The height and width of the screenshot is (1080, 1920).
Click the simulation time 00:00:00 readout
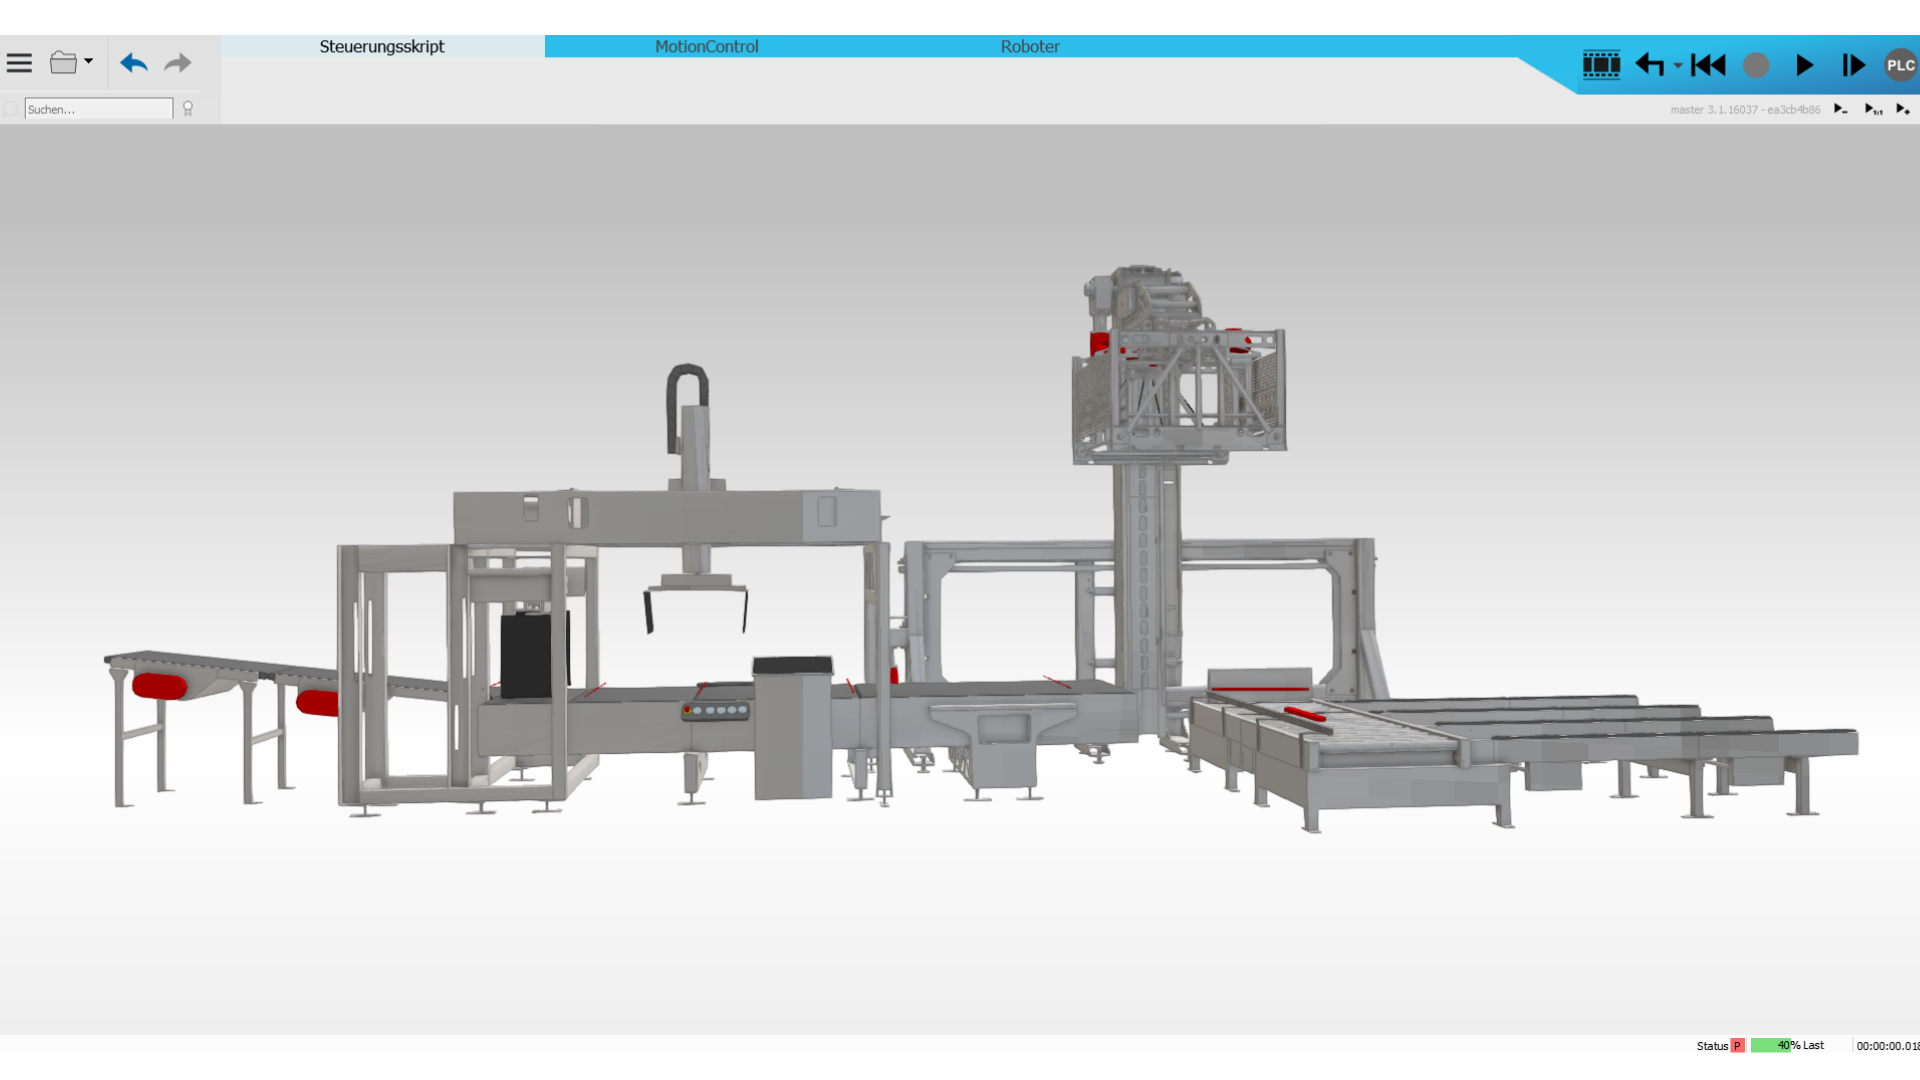(1887, 1046)
